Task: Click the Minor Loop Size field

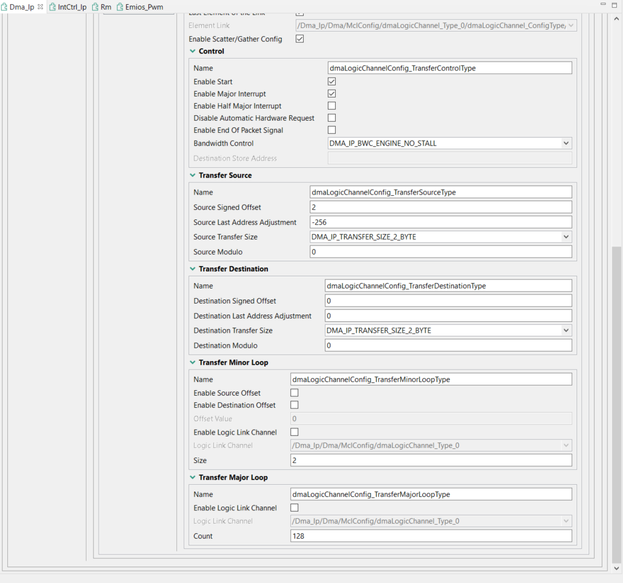Action: (x=431, y=460)
